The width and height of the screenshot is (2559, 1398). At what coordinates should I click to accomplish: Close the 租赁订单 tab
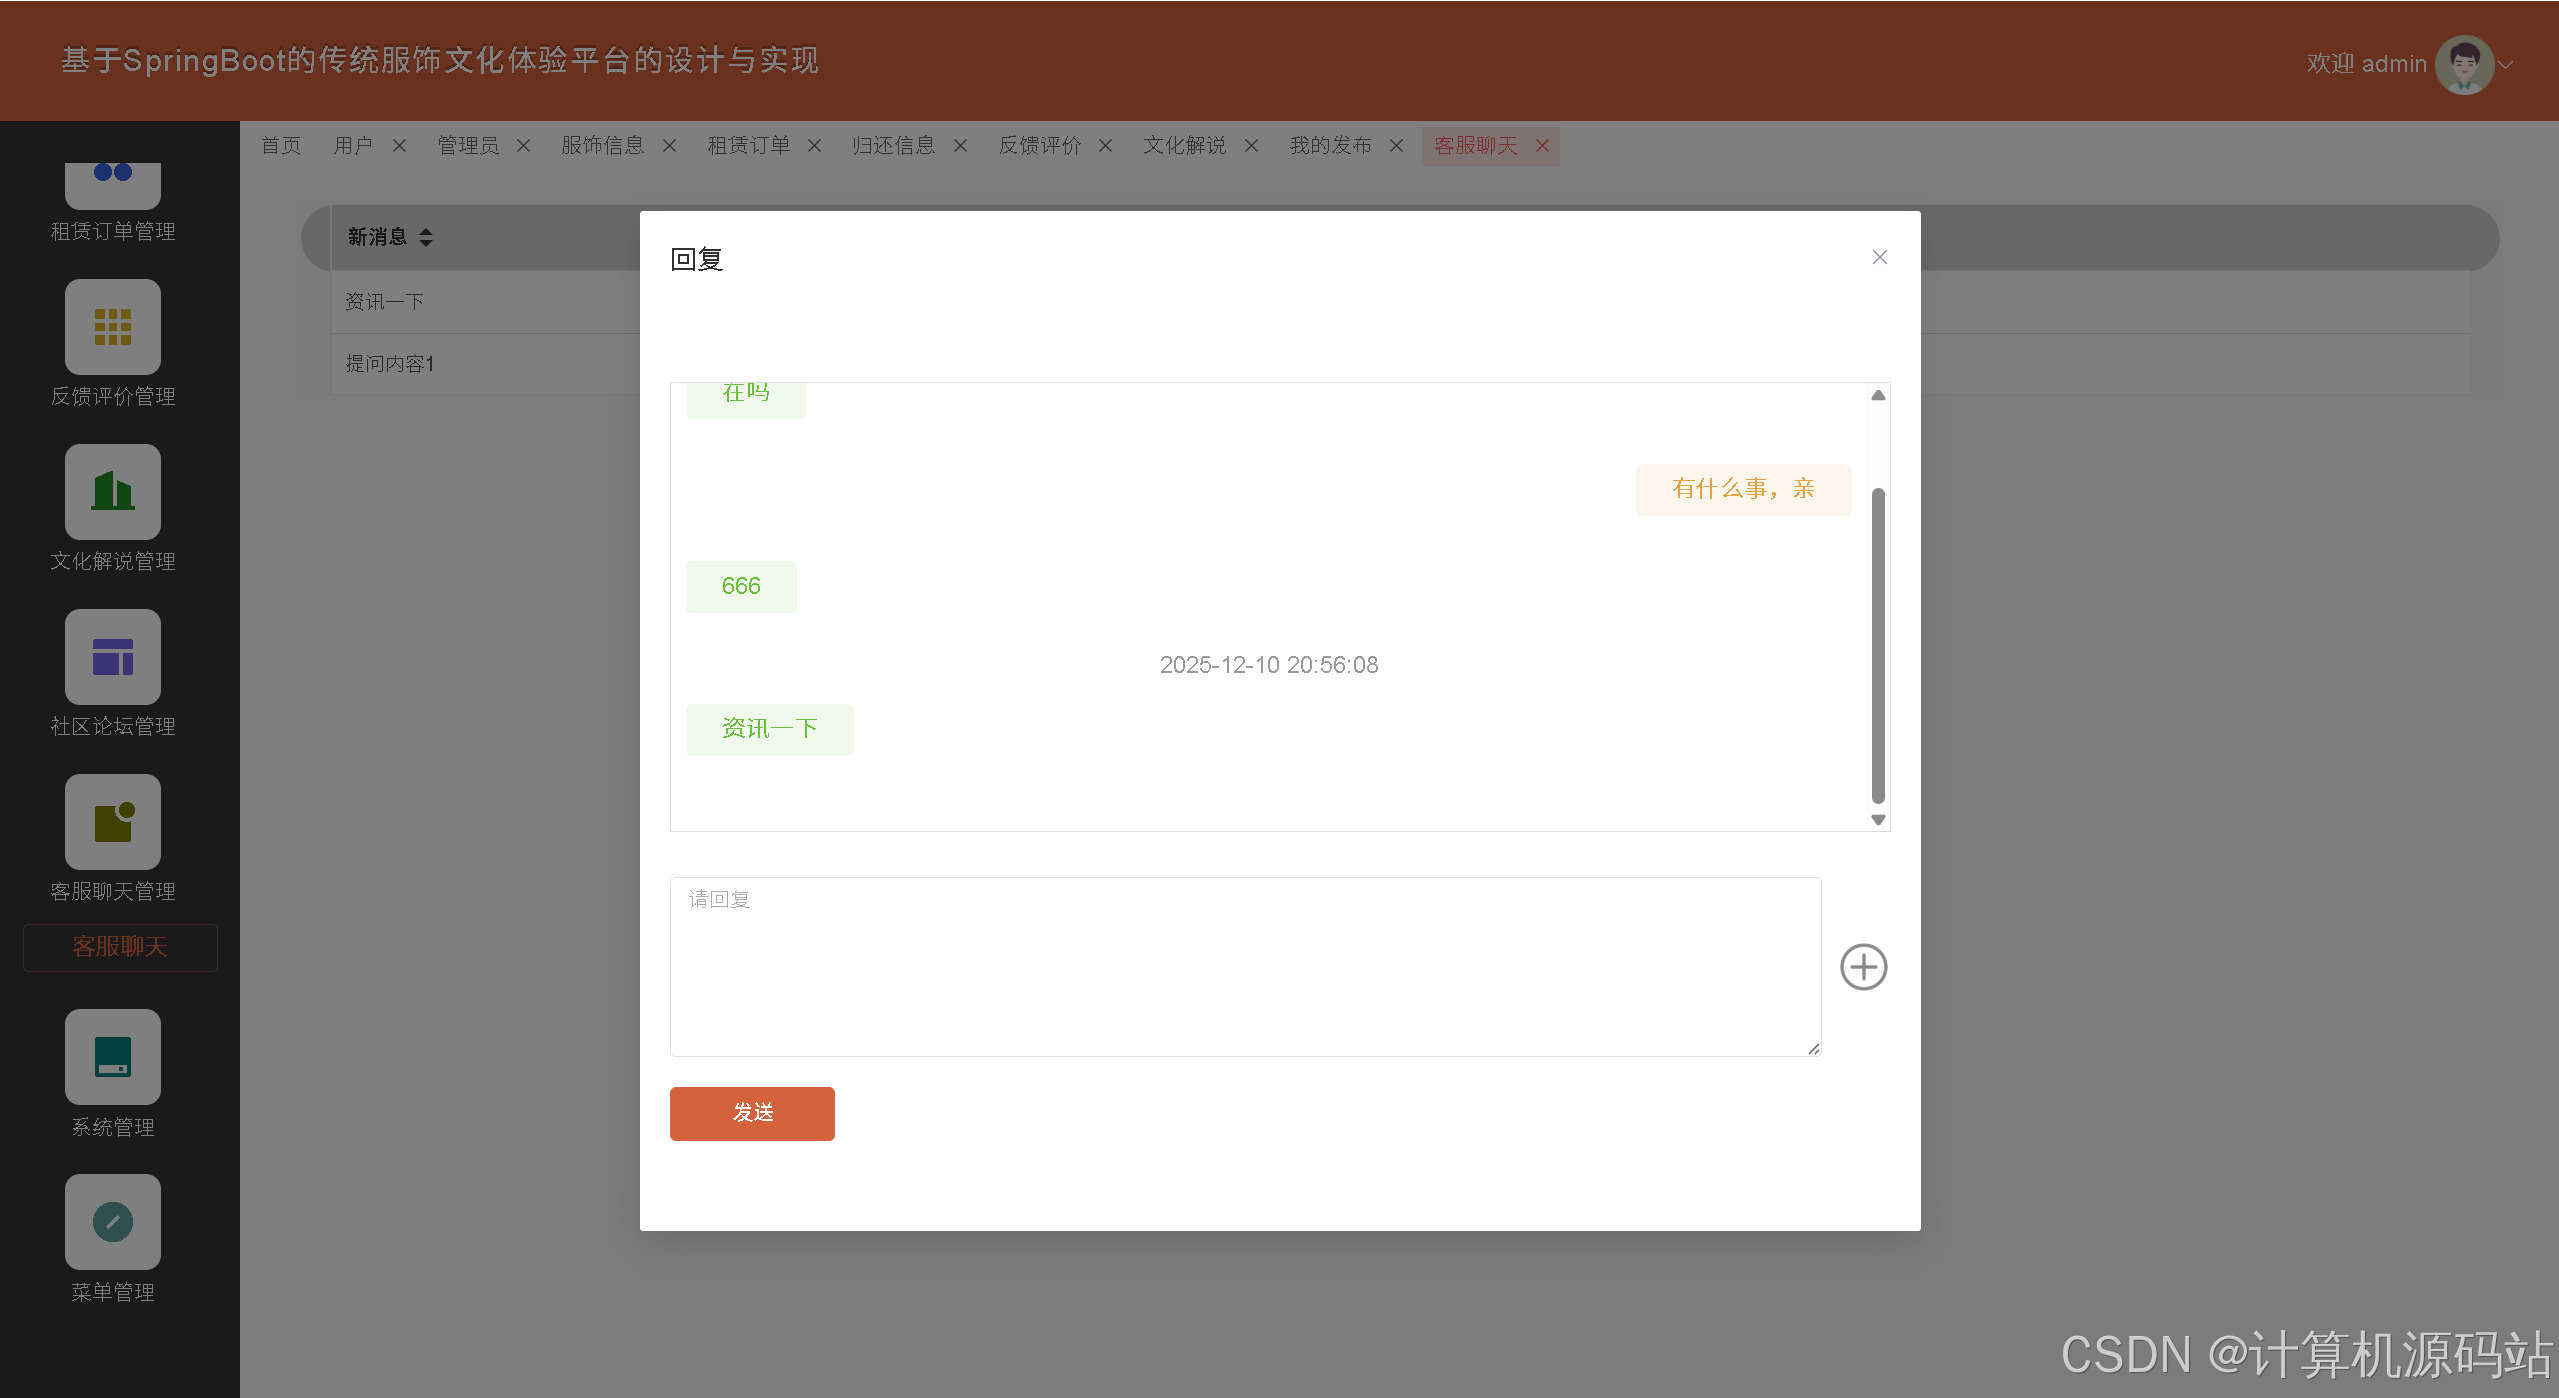click(x=814, y=146)
